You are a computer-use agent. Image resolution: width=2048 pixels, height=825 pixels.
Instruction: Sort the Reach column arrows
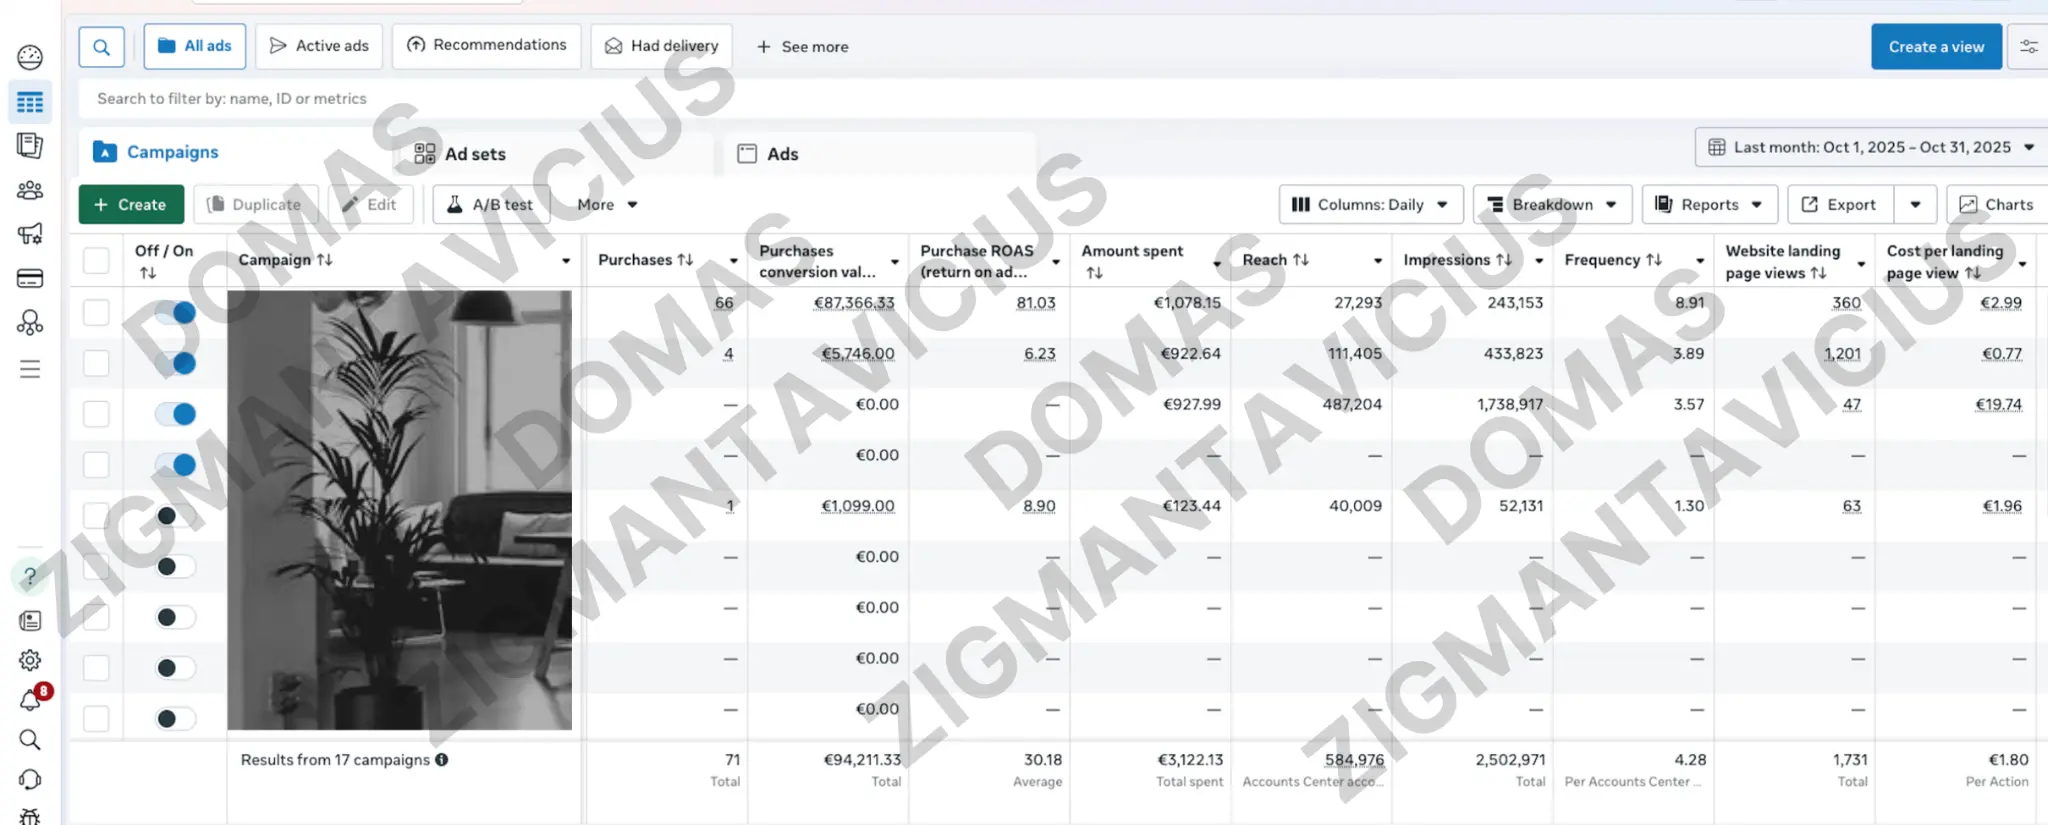tap(1301, 259)
